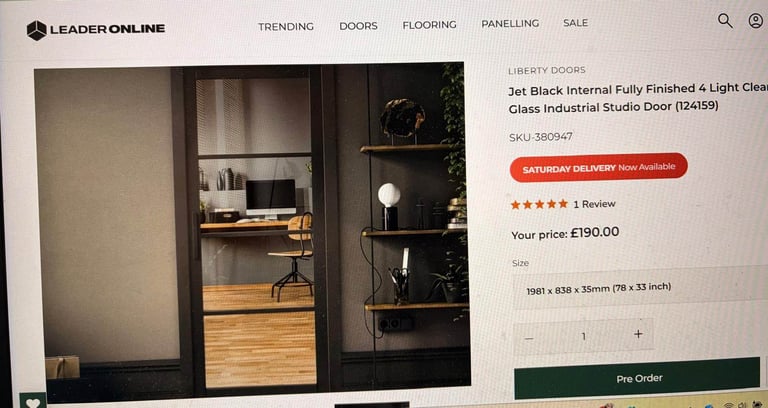Go to the Sale section
This screenshot has height=408, width=768.
point(576,23)
